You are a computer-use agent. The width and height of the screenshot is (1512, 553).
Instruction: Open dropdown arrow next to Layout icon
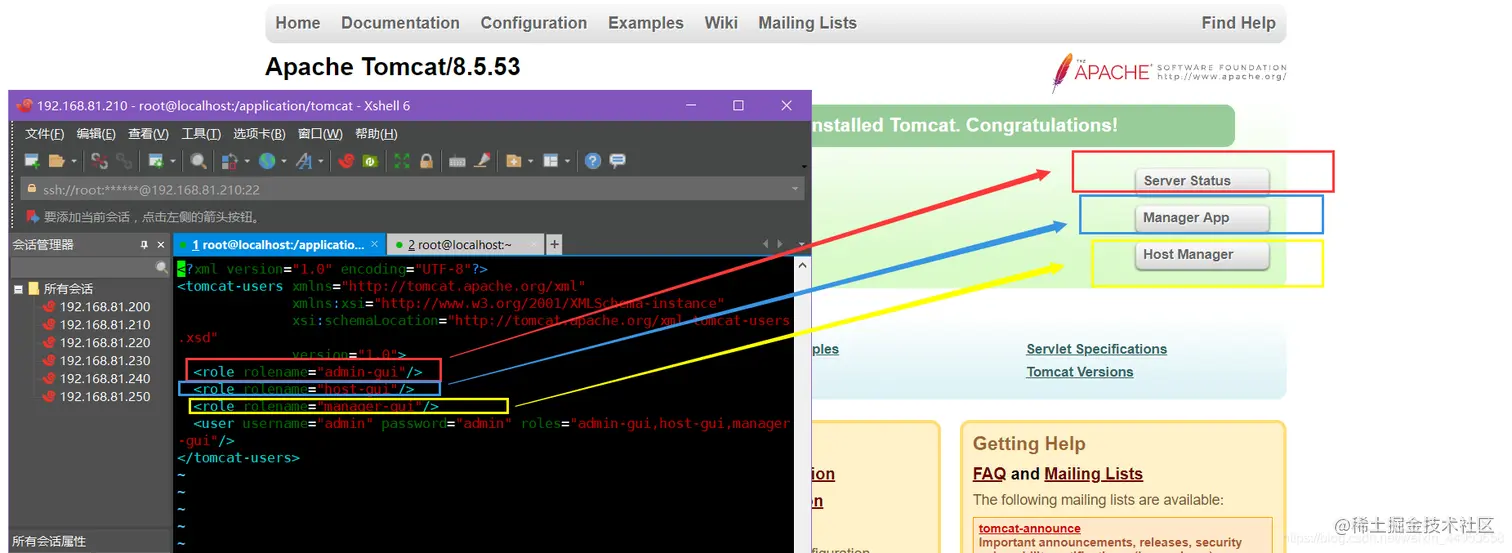[x=567, y=161]
